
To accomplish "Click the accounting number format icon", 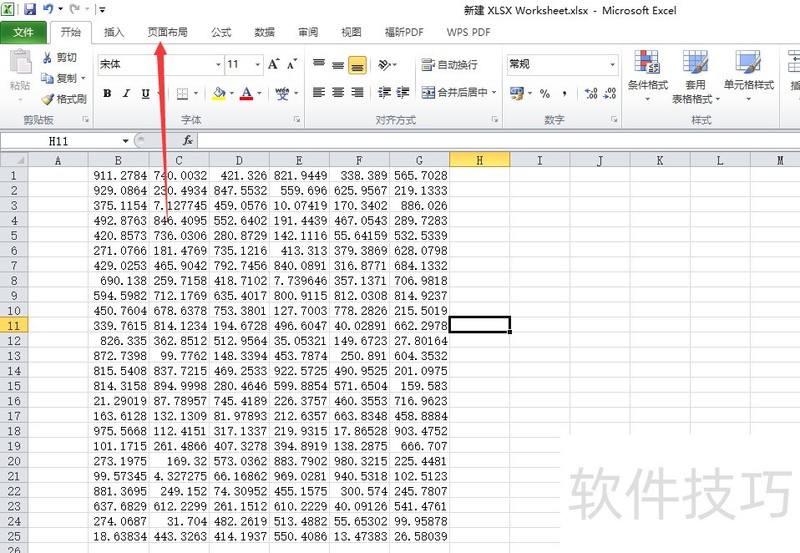I will pyautogui.click(x=517, y=93).
